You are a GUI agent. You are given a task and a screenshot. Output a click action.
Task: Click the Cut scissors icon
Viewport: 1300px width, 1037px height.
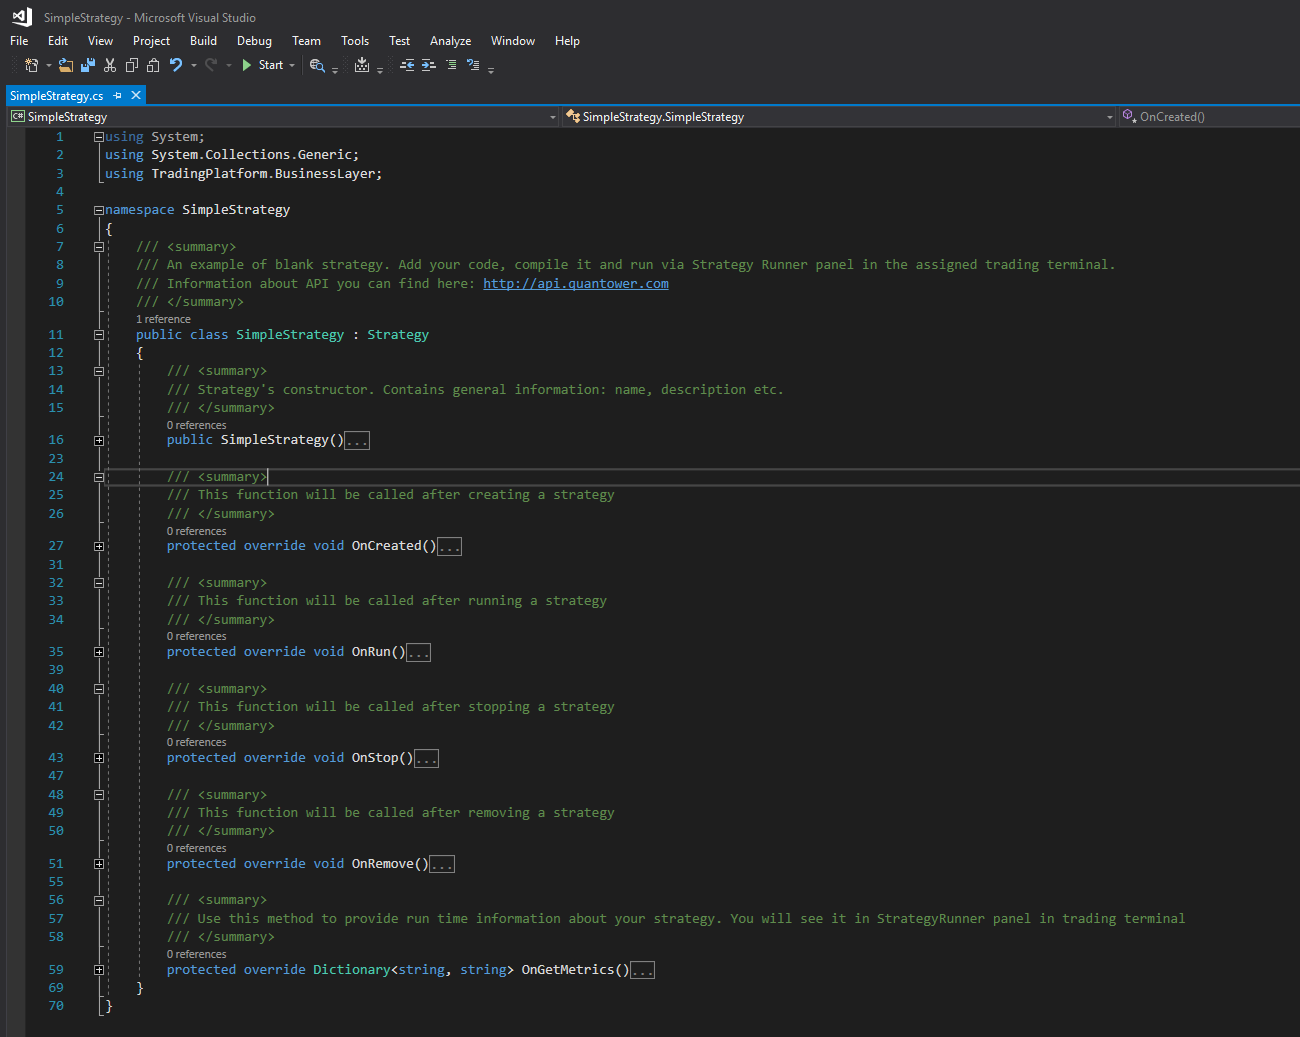coord(110,65)
